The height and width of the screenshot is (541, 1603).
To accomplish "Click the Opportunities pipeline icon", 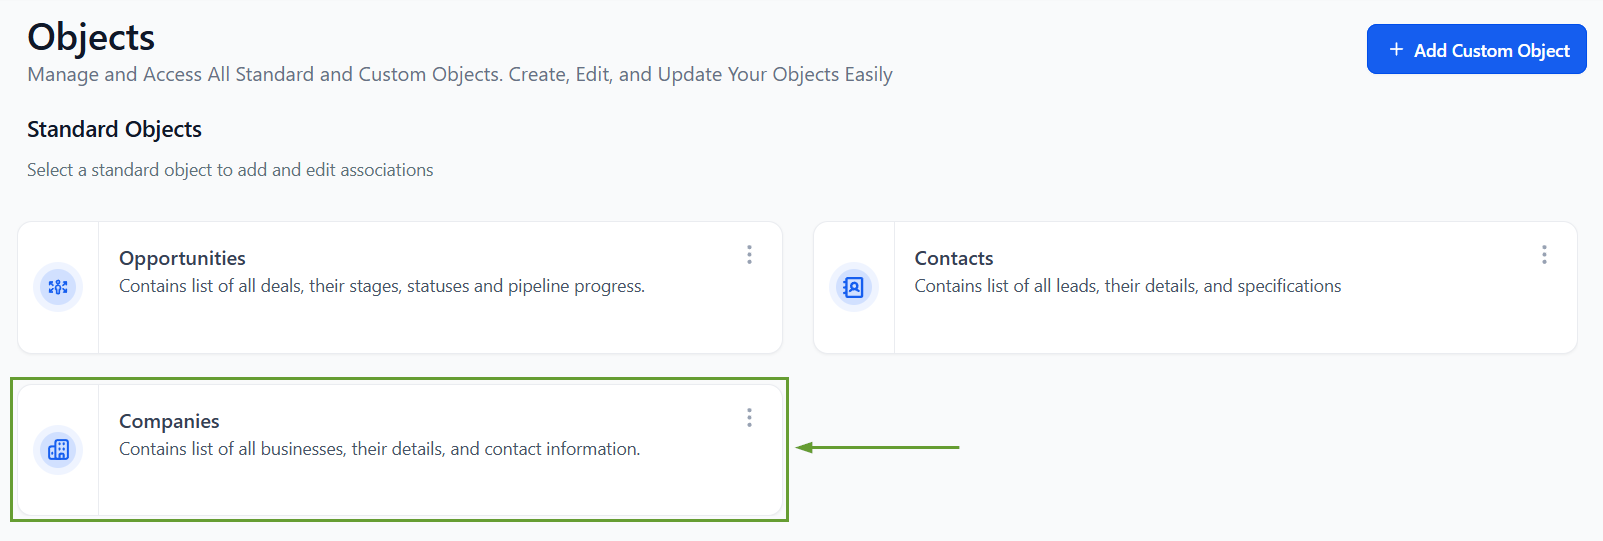I will (x=58, y=287).
